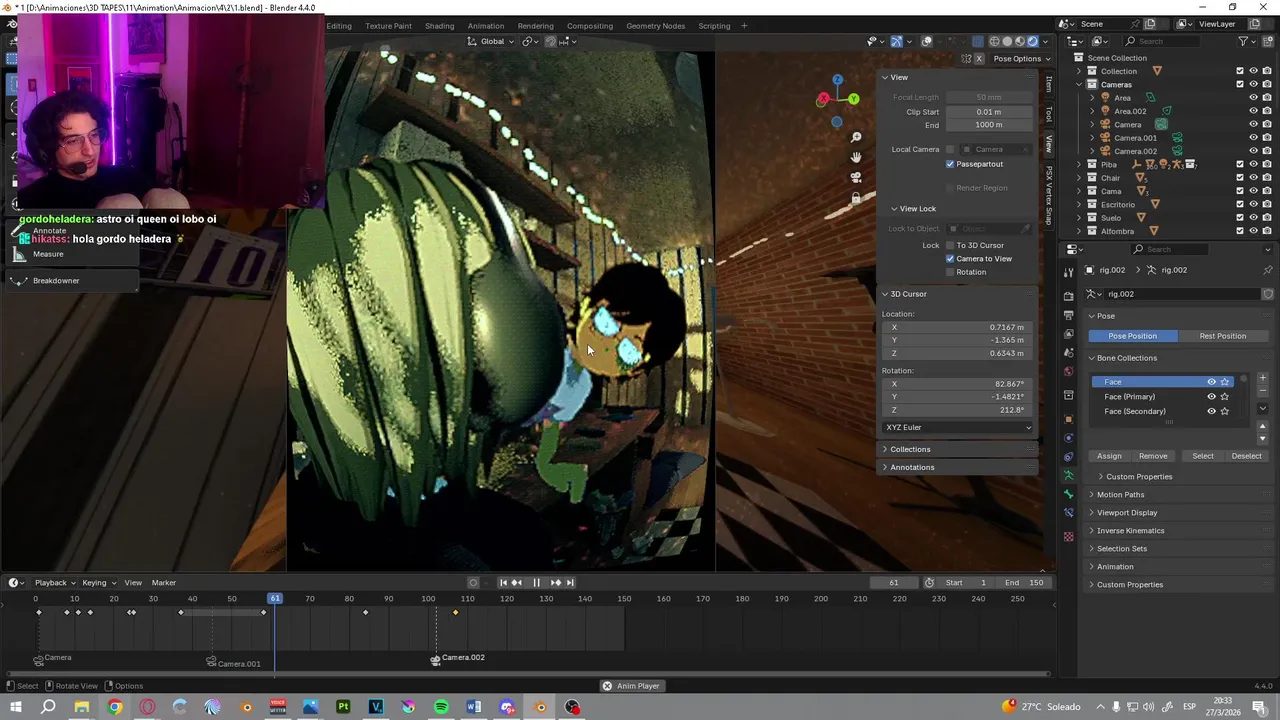Pause the animation playback
1280x720 pixels.
[x=536, y=582]
